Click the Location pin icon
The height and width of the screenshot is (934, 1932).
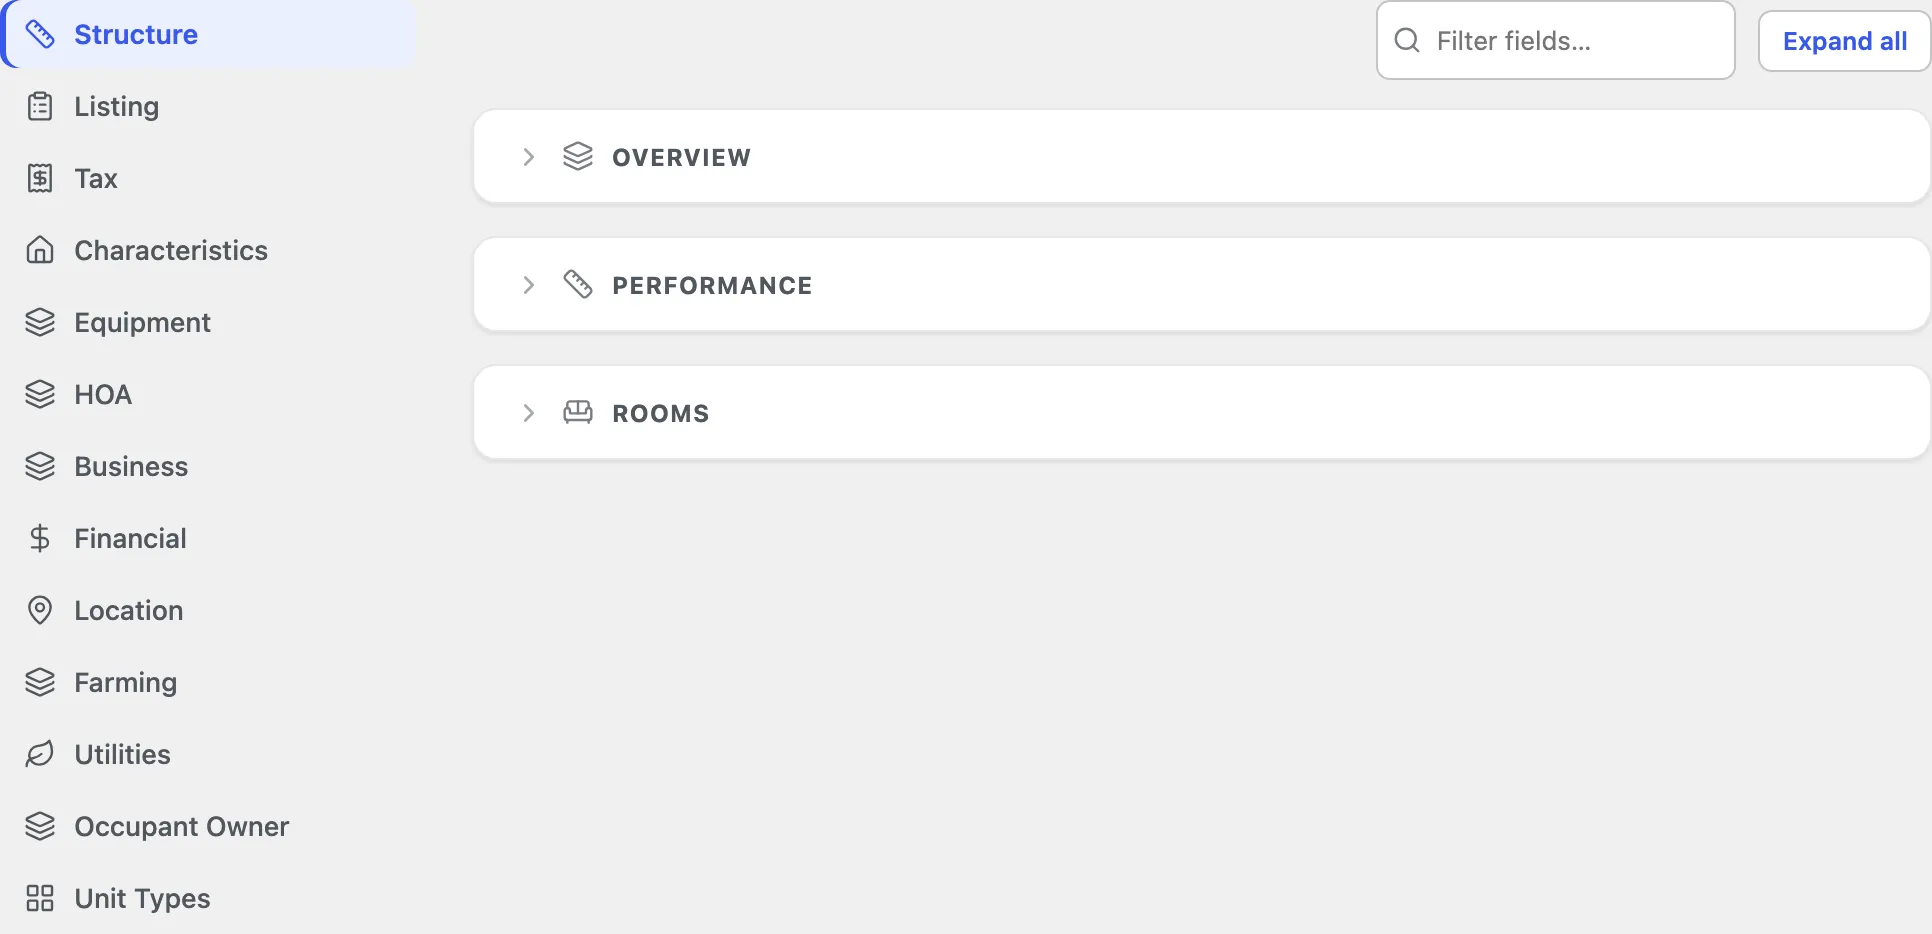click(40, 610)
